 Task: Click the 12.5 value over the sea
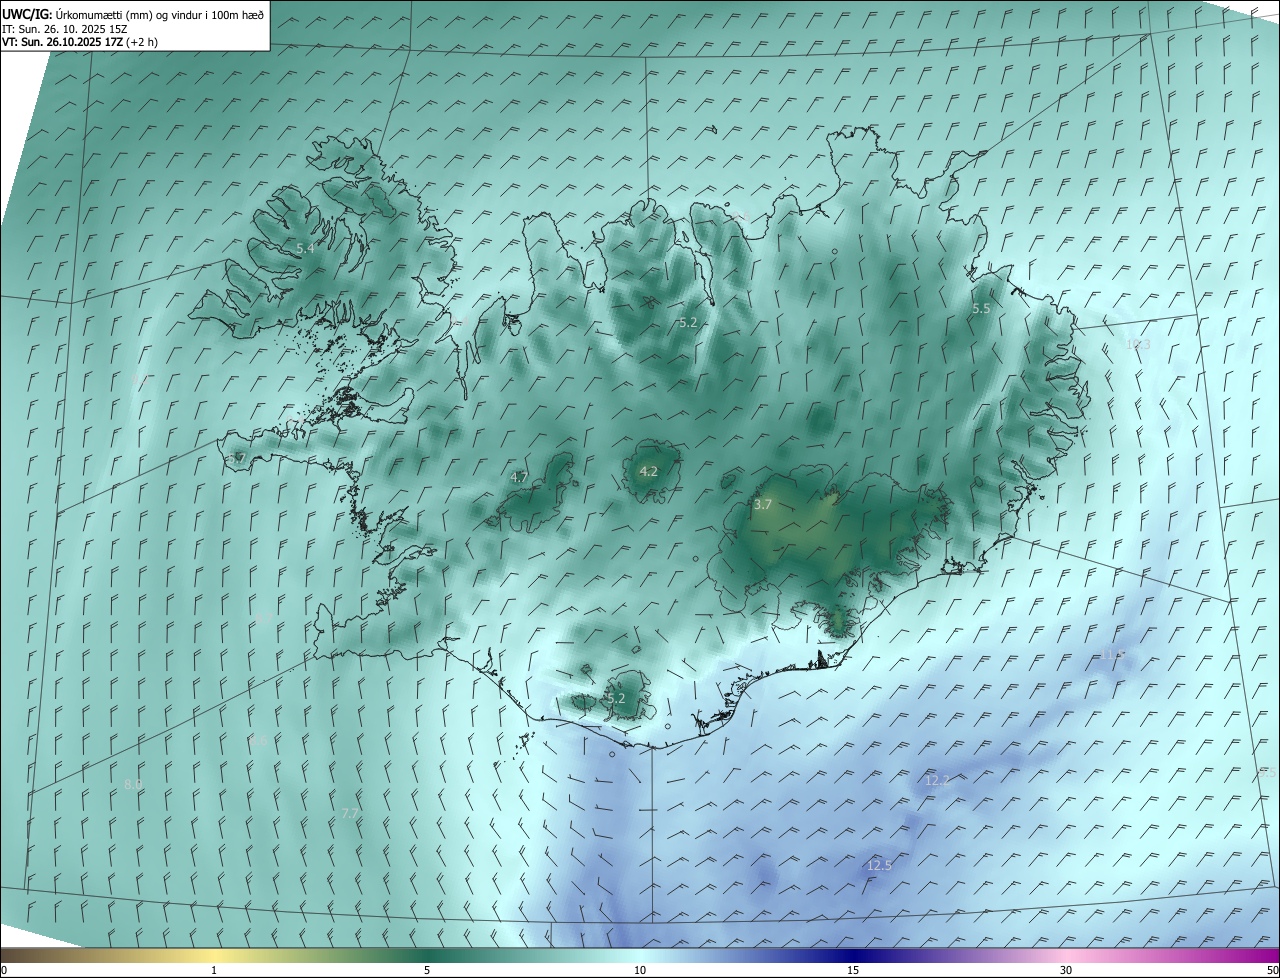(x=879, y=865)
